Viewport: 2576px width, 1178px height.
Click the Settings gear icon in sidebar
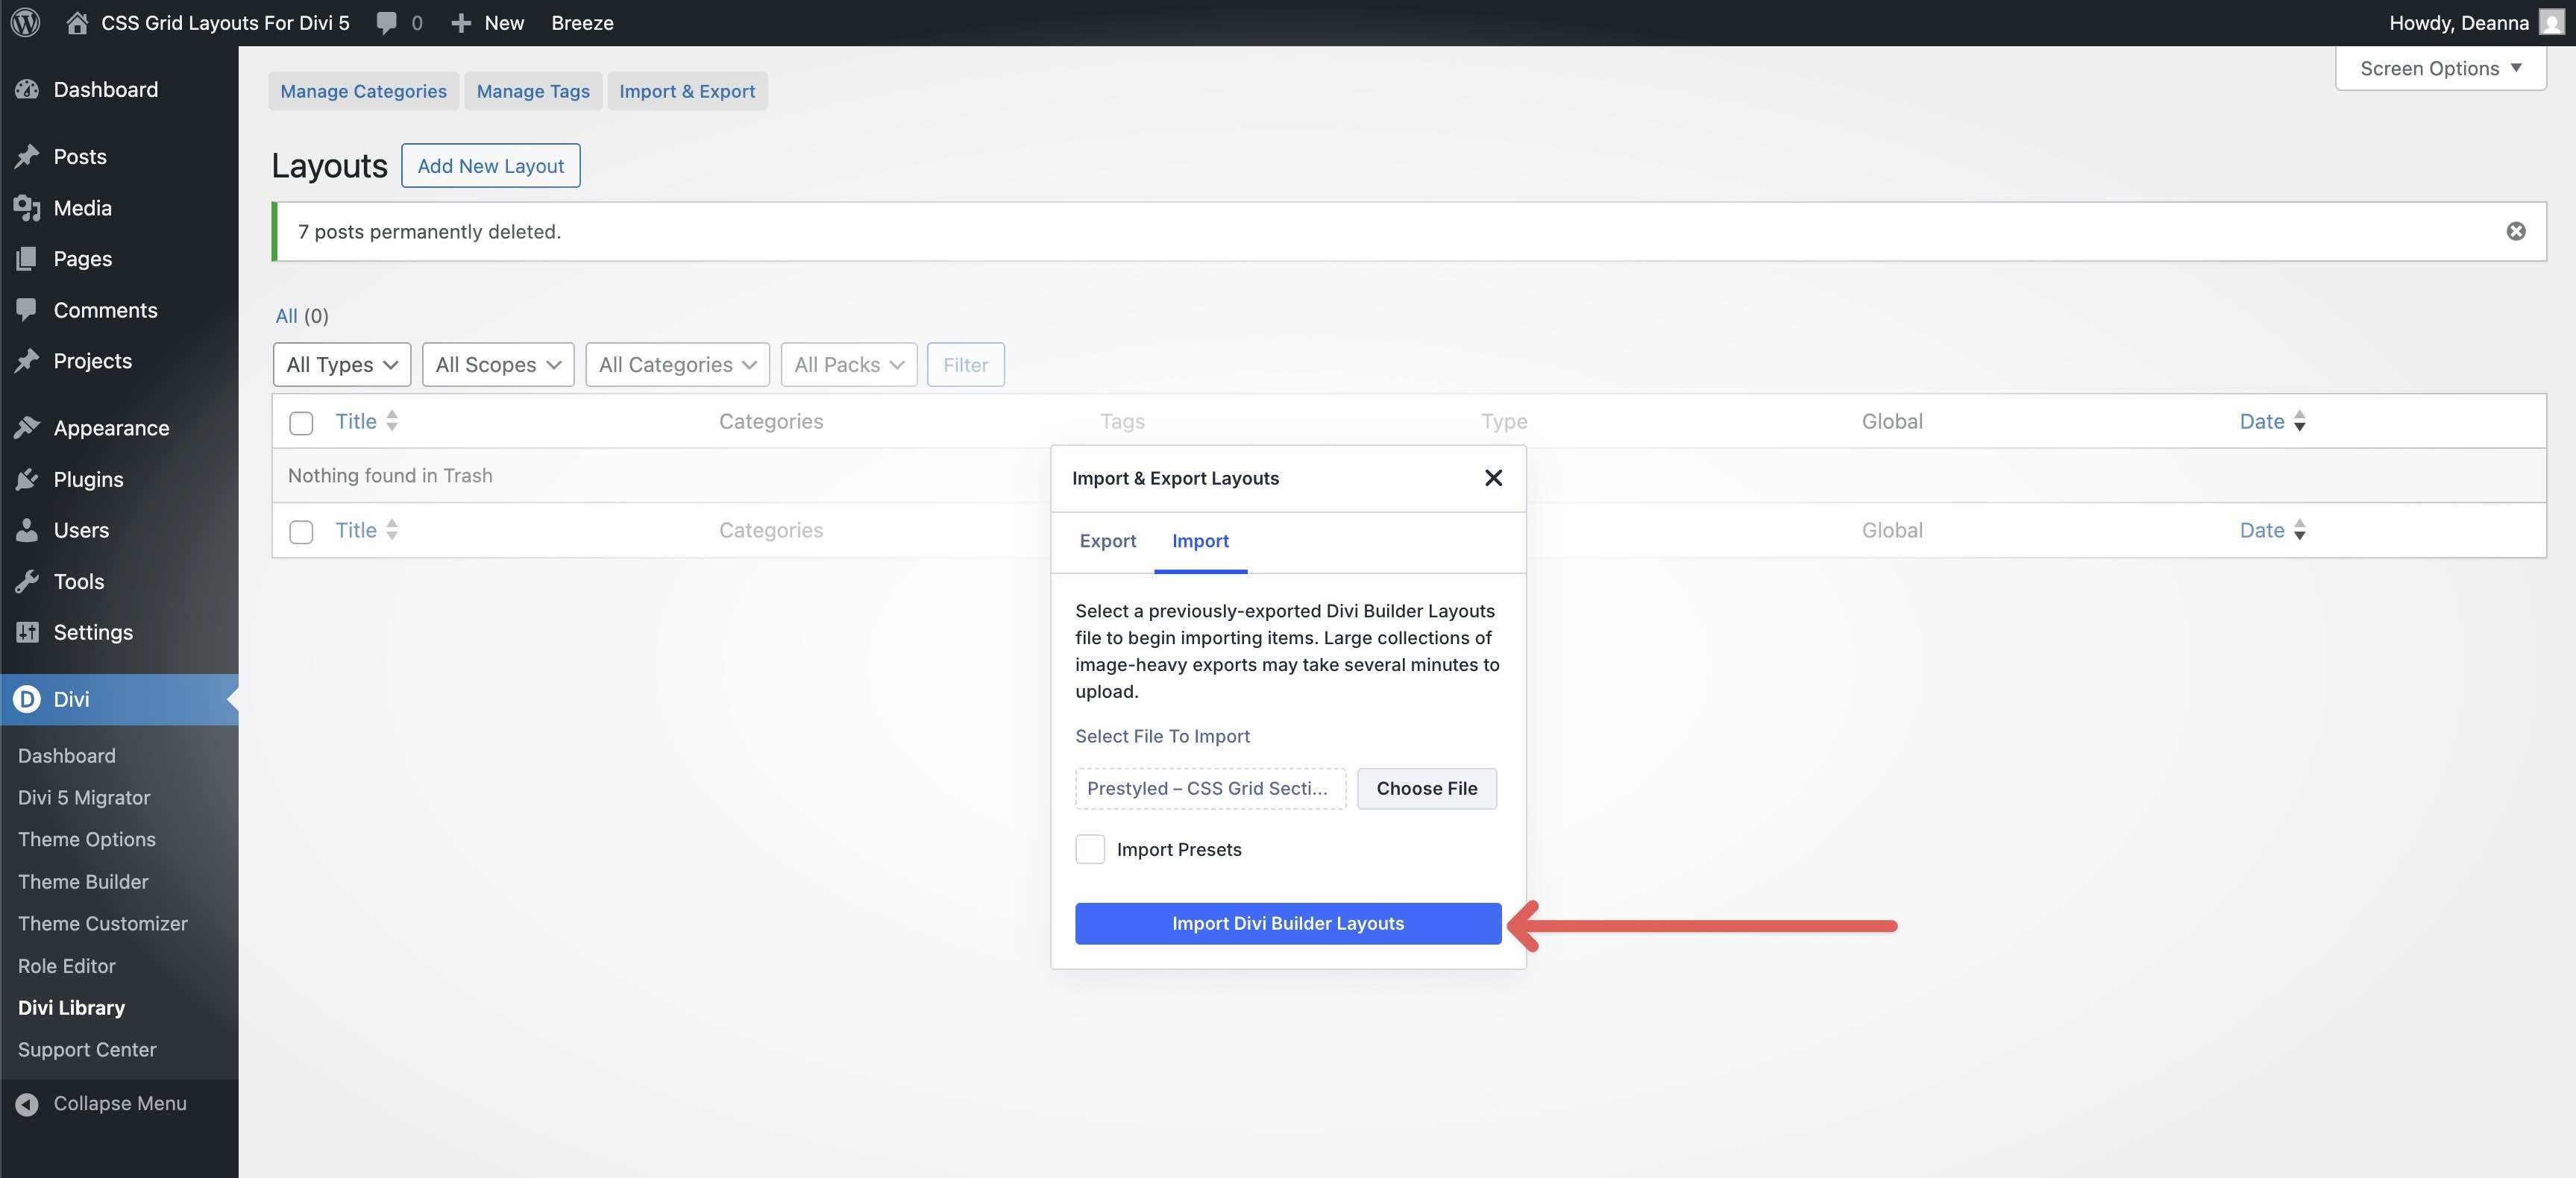(x=27, y=632)
